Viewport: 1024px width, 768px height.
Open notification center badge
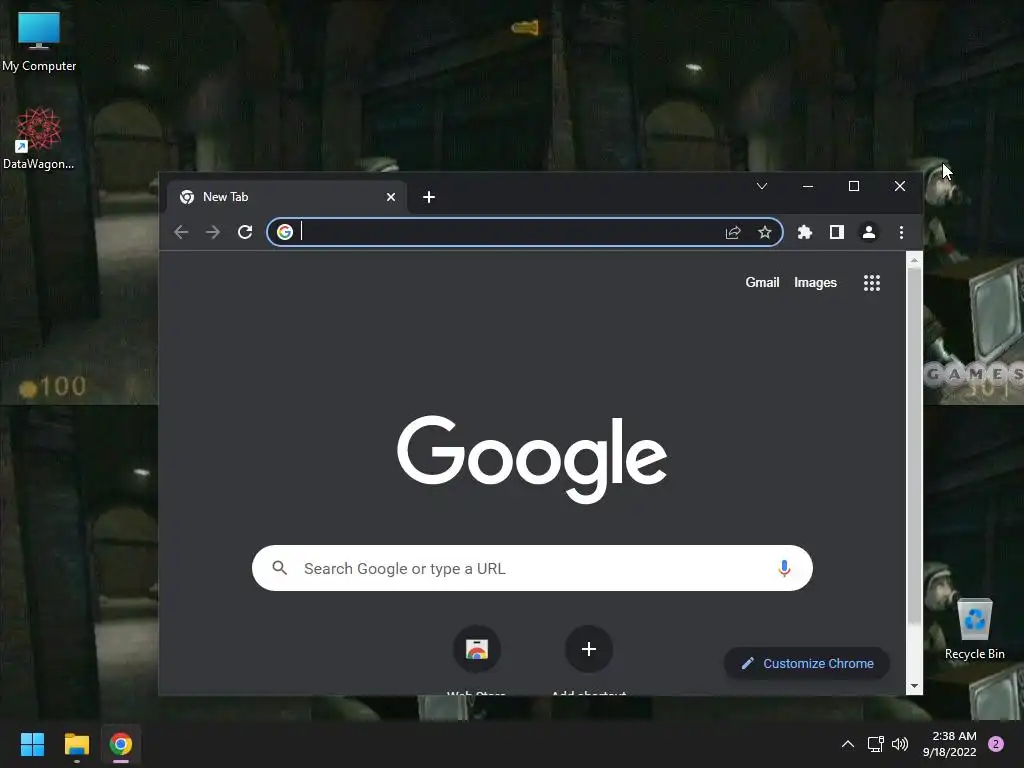996,744
